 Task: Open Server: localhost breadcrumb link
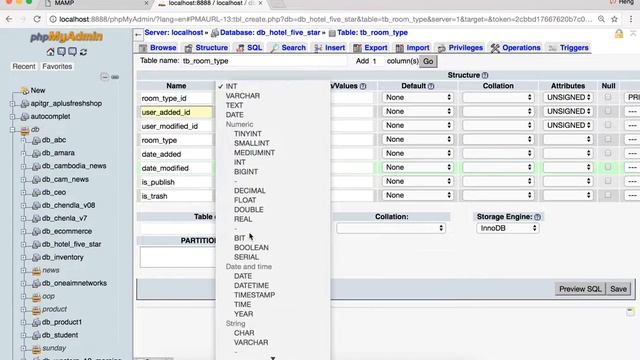coord(174,33)
